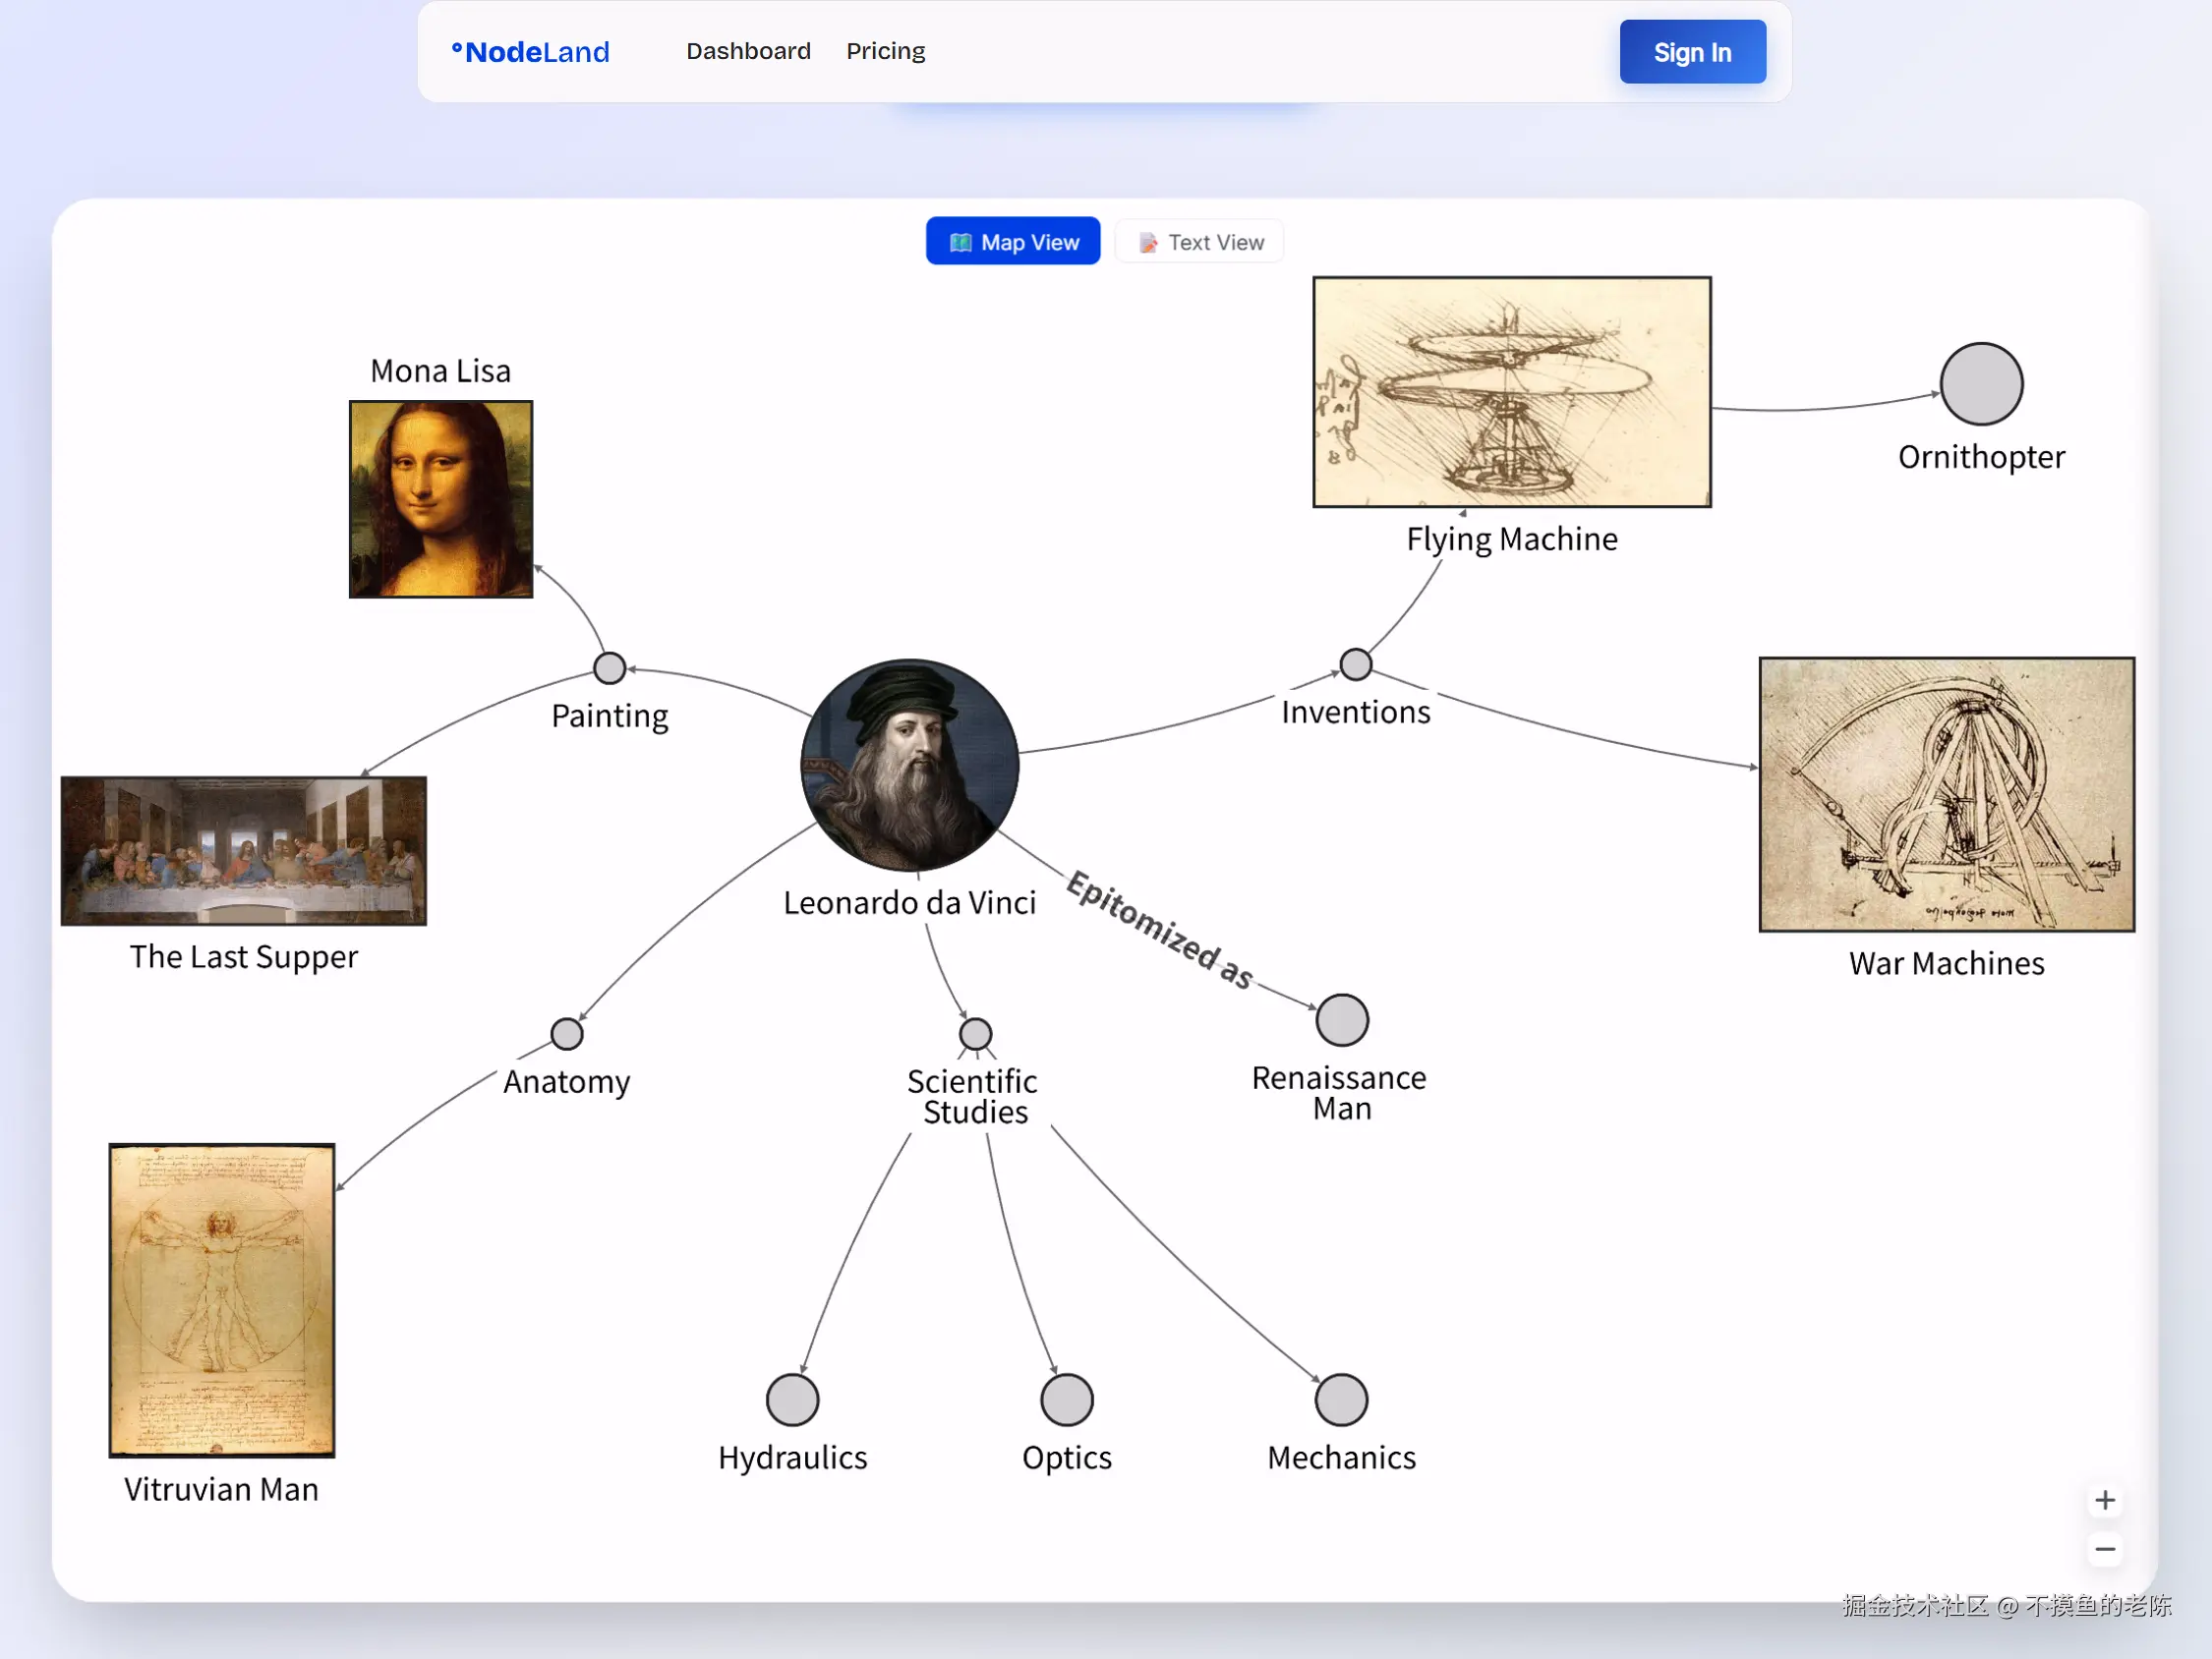Click the Mona Lisa painting thumbnail
The height and width of the screenshot is (1659, 2212).
[440, 499]
